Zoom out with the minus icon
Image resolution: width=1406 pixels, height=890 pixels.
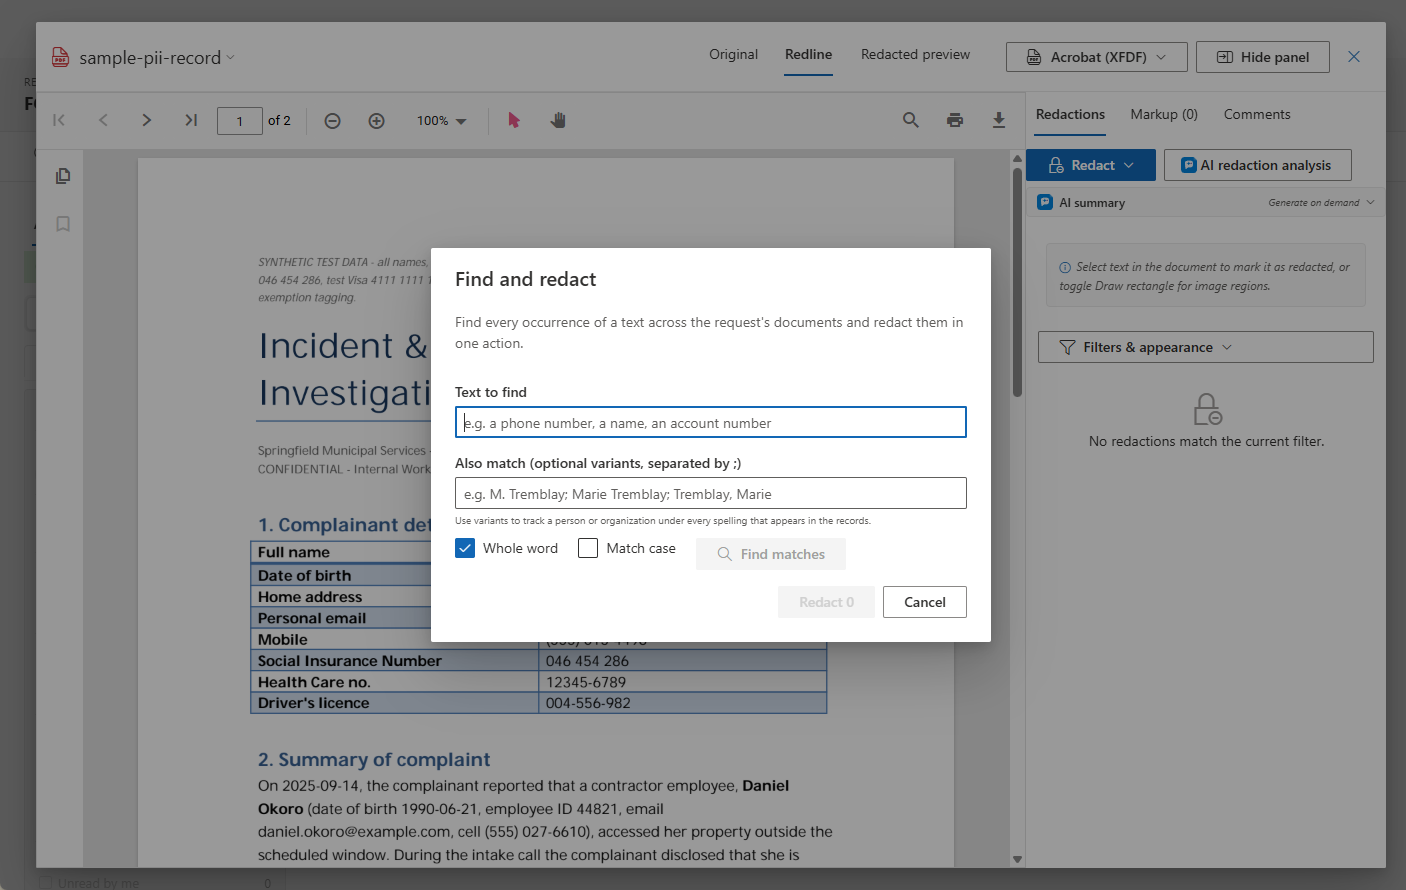coord(333,121)
